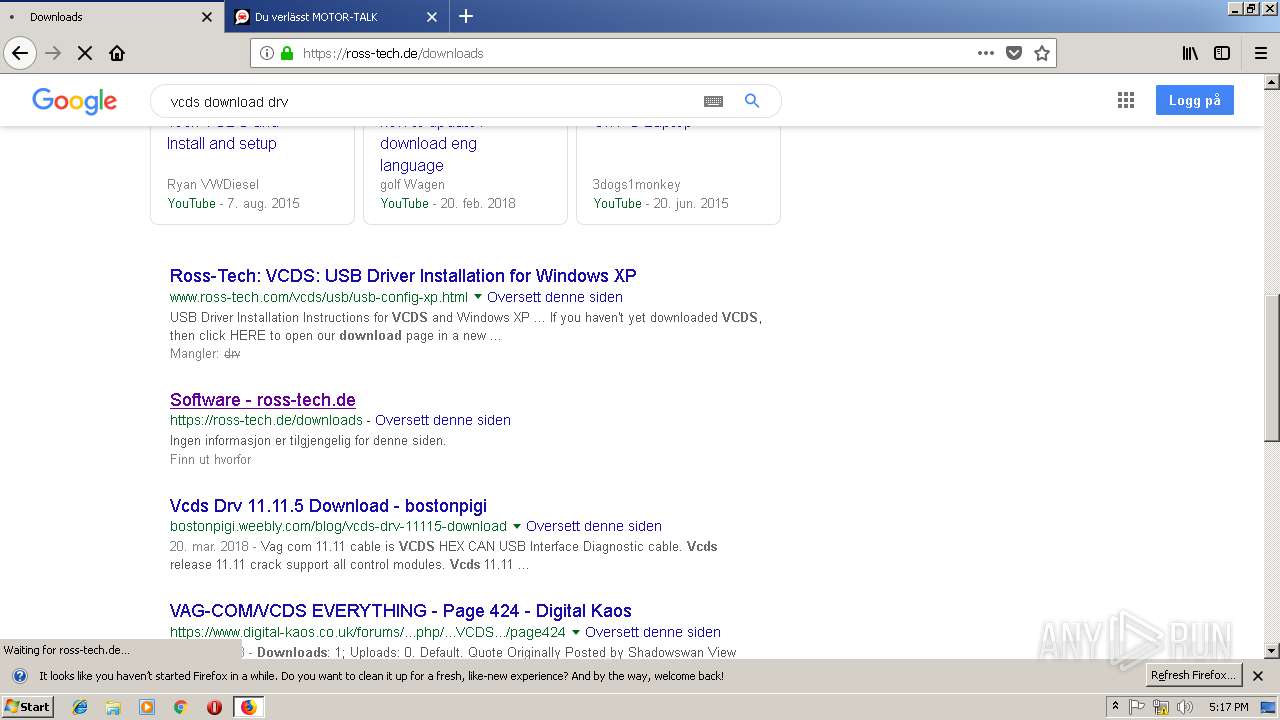Switch to the Du verlässt MOTOR-TALK tab
This screenshot has height=720, width=1280.
point(337,17)
